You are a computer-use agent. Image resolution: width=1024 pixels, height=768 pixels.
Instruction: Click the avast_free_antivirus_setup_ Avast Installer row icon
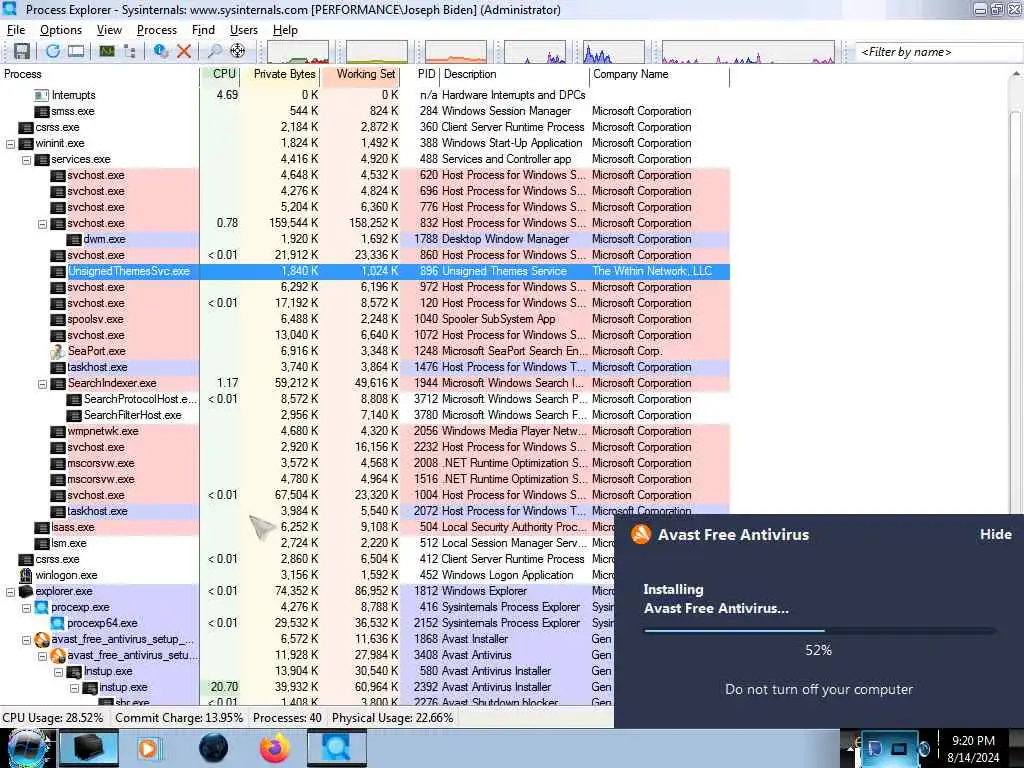coord(42,639)
